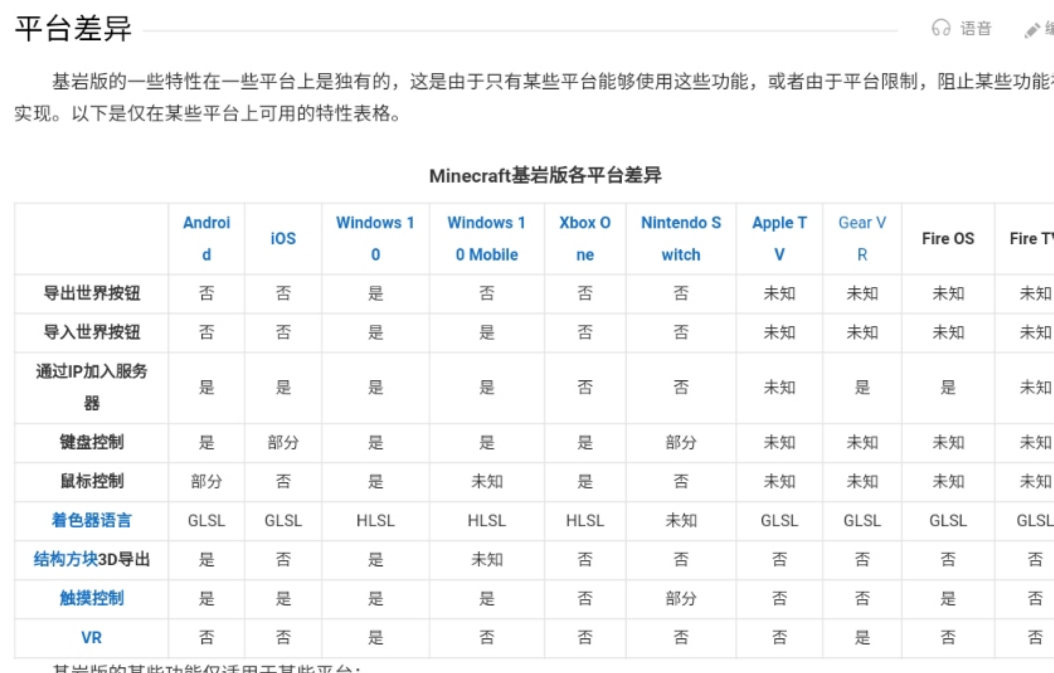Viewport: 1054px width, 673px height.
Task: Click 是 in 鼠标控制 row under Xbox One
Action: pos(585,481)
